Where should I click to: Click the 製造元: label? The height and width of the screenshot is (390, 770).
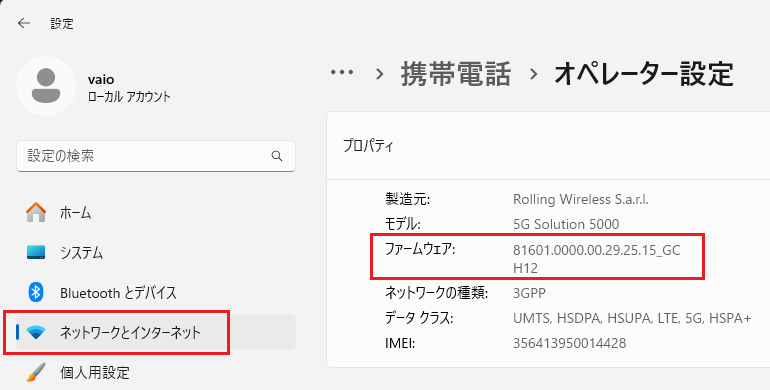click(x=408, y=199)
